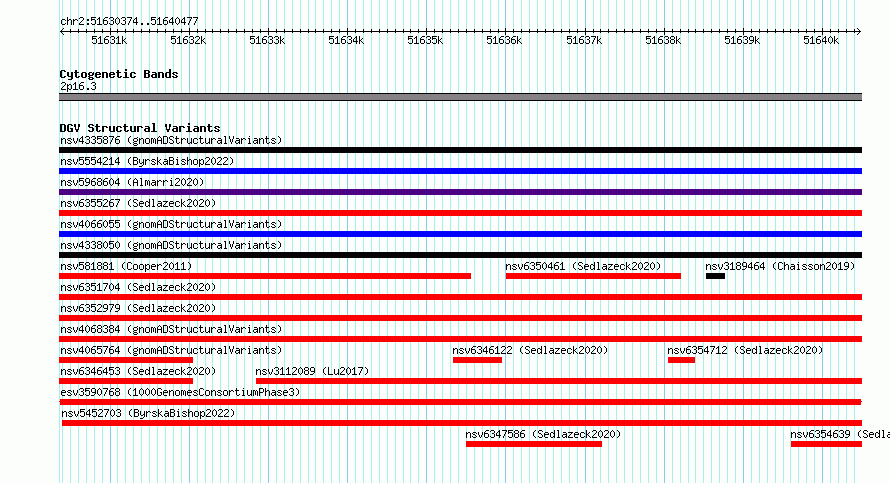Click the 51631k ruler tick label

109,40
